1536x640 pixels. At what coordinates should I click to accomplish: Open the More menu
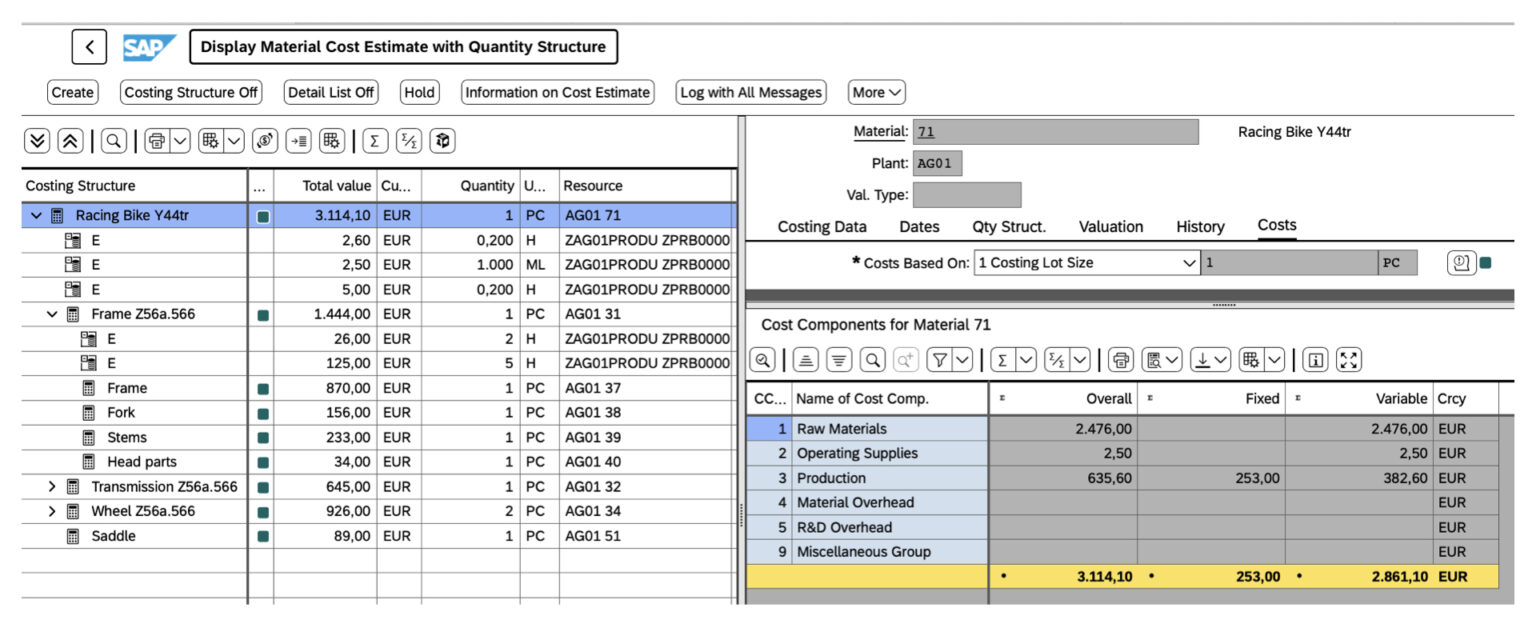(x=875, y=92)
